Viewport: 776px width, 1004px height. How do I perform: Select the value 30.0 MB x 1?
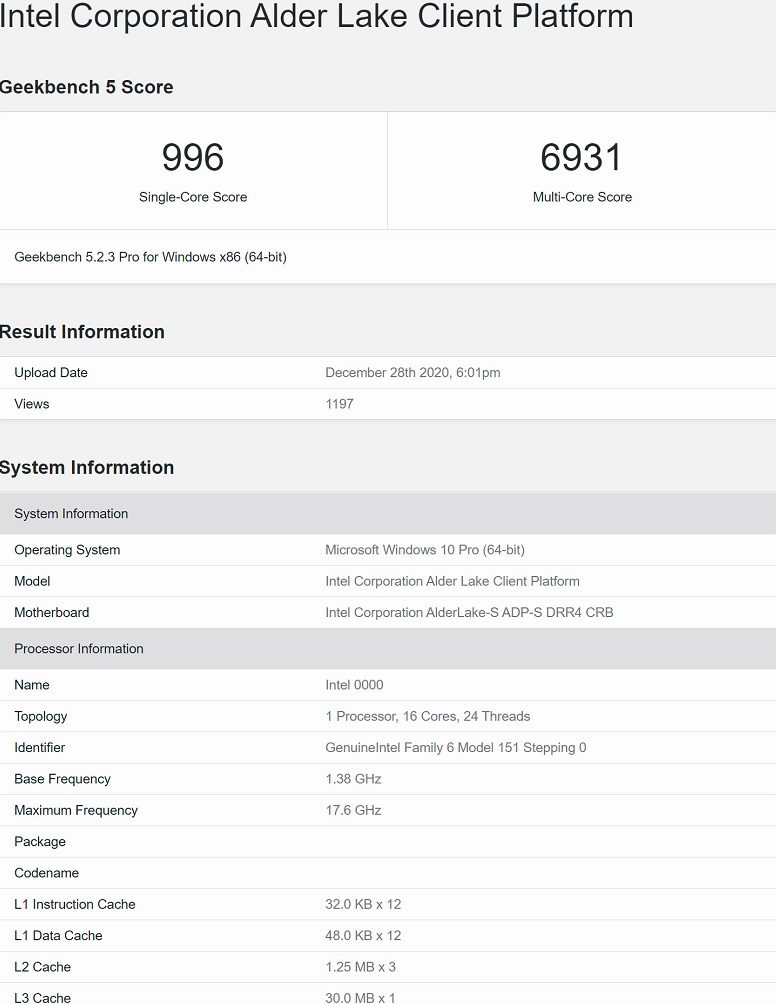(360, 998)
